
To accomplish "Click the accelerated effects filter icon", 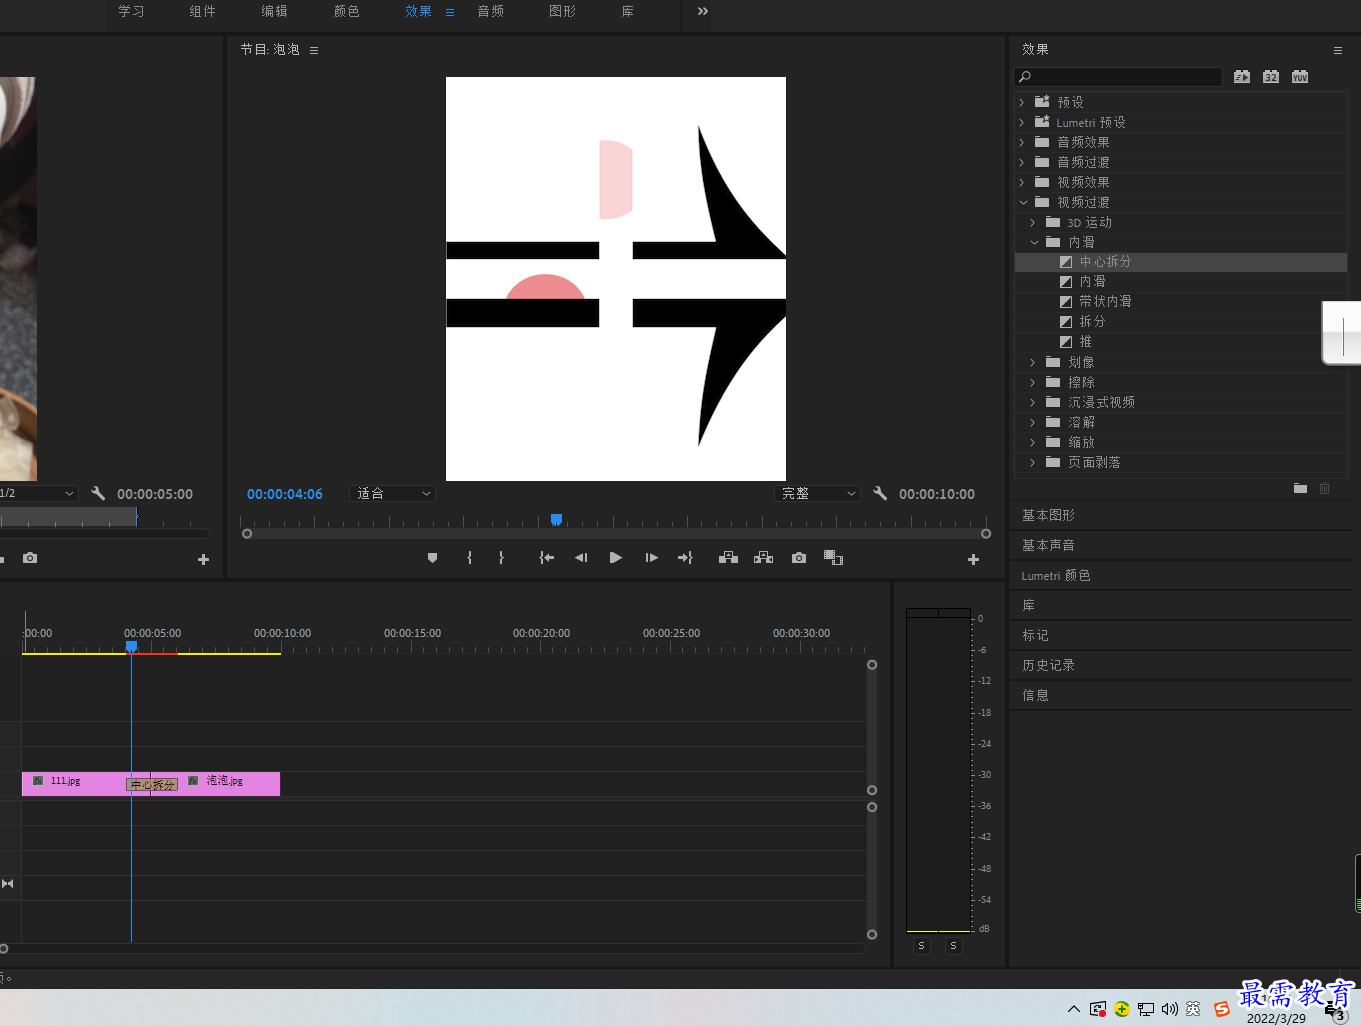I will (x=1242, y=77).
